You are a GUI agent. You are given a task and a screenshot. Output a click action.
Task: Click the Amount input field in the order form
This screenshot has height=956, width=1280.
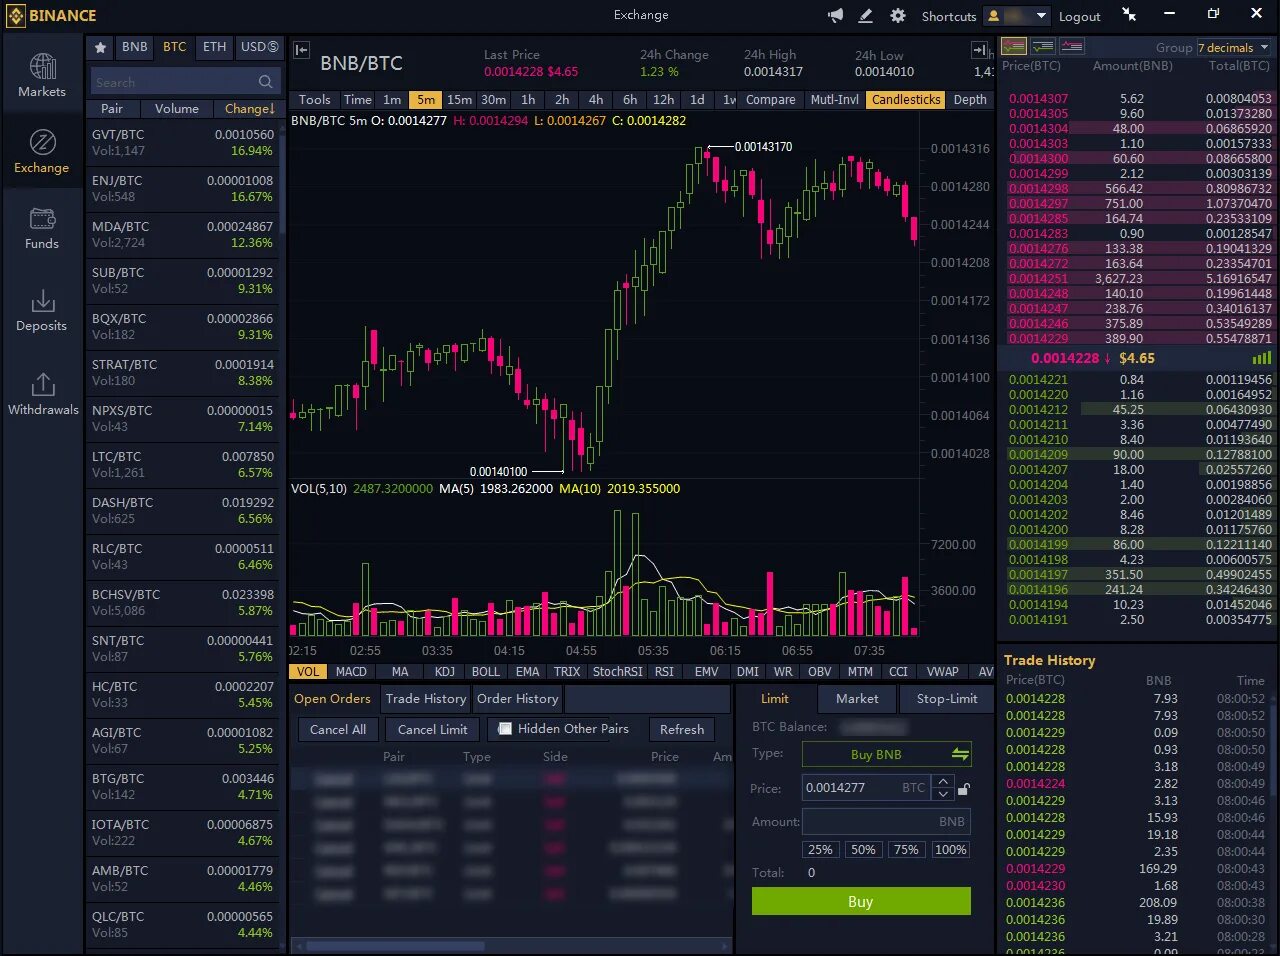[x=886, y=821]
